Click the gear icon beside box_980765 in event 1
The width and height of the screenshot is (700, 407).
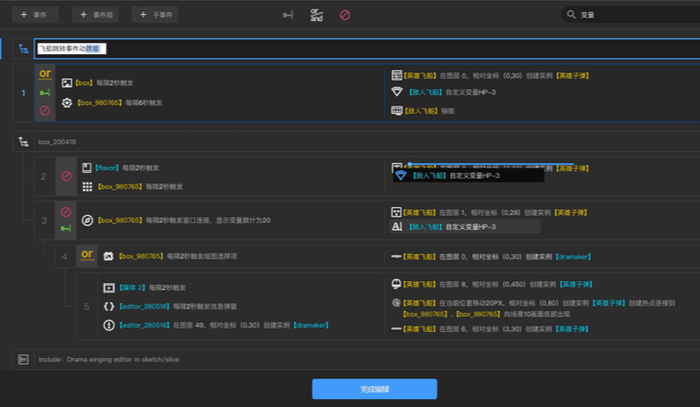(67, 103)
